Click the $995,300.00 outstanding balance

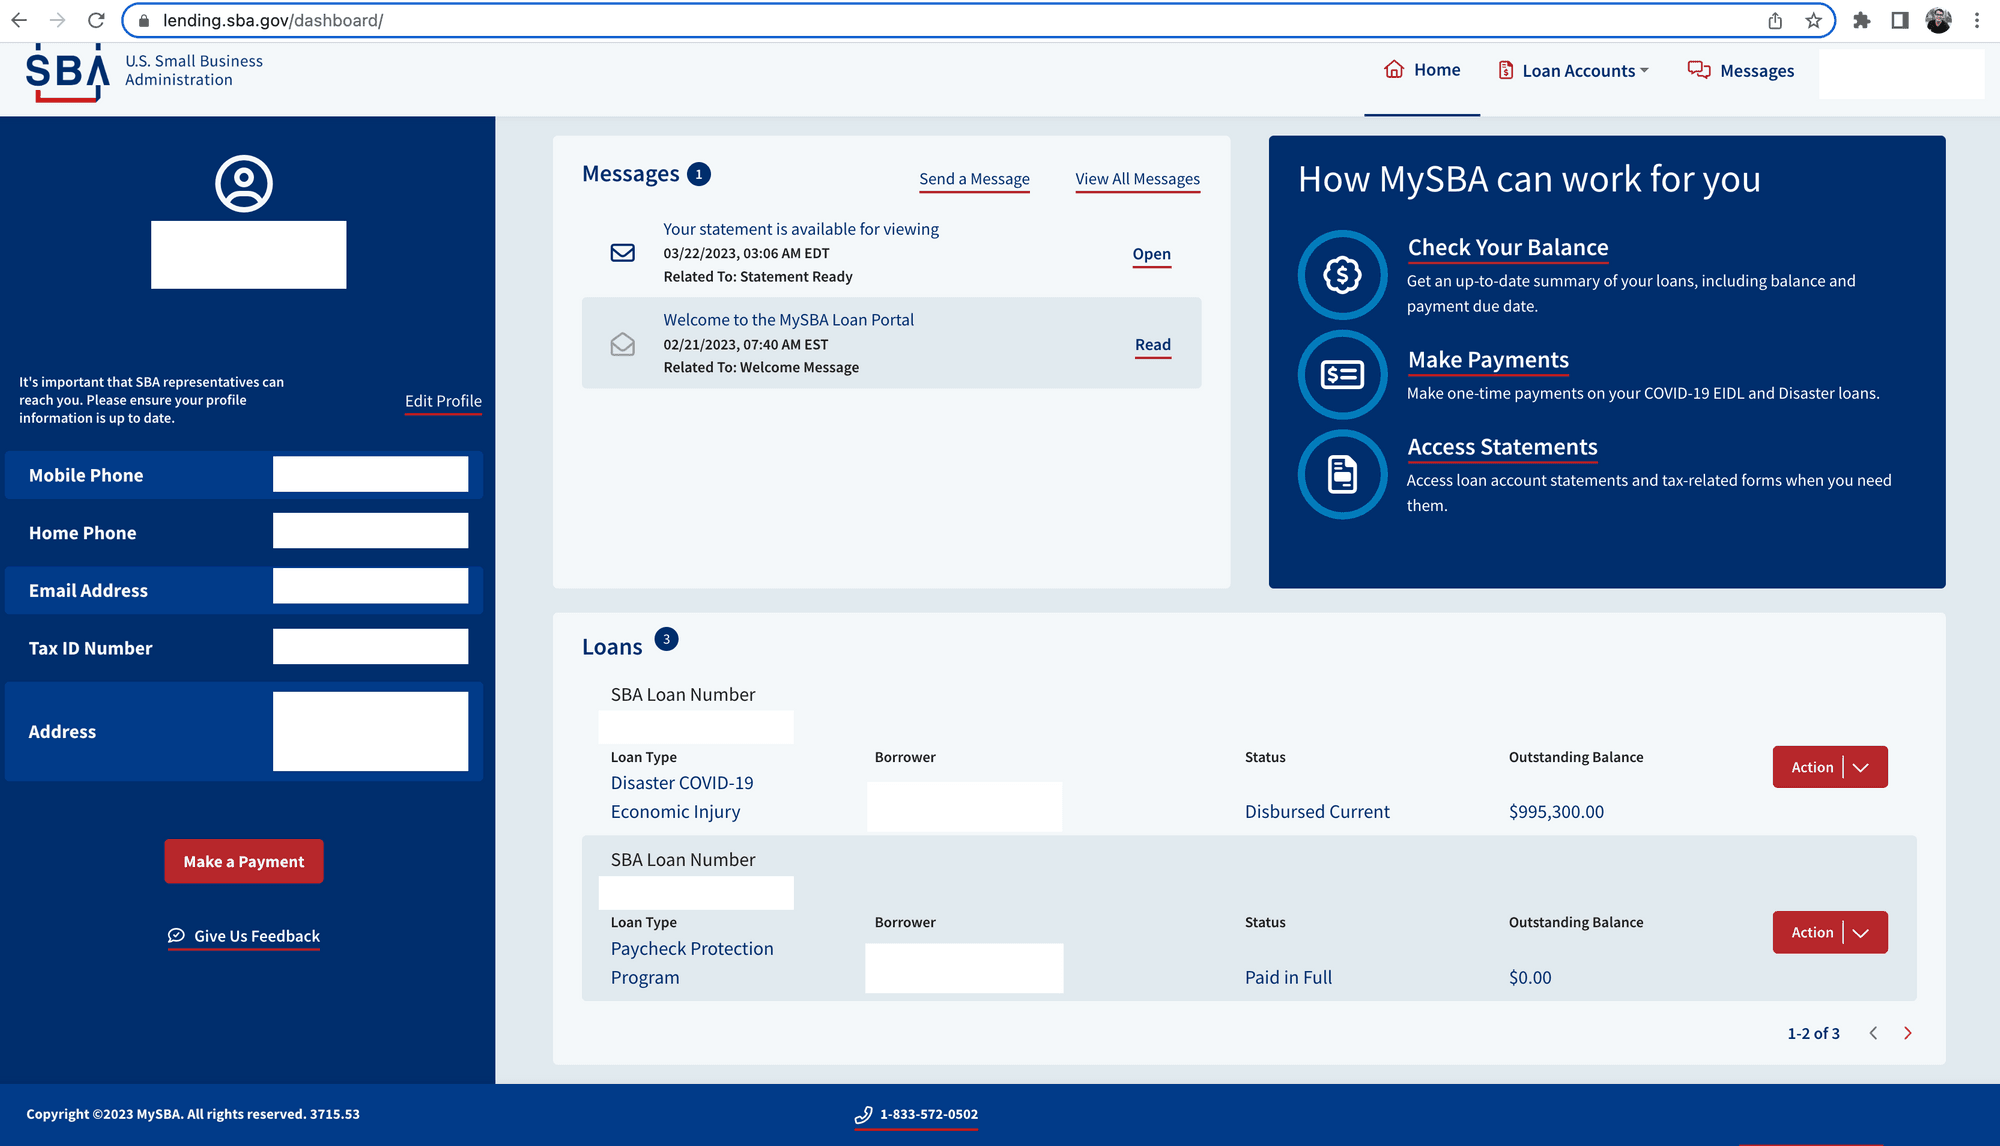coord(1556,812)
